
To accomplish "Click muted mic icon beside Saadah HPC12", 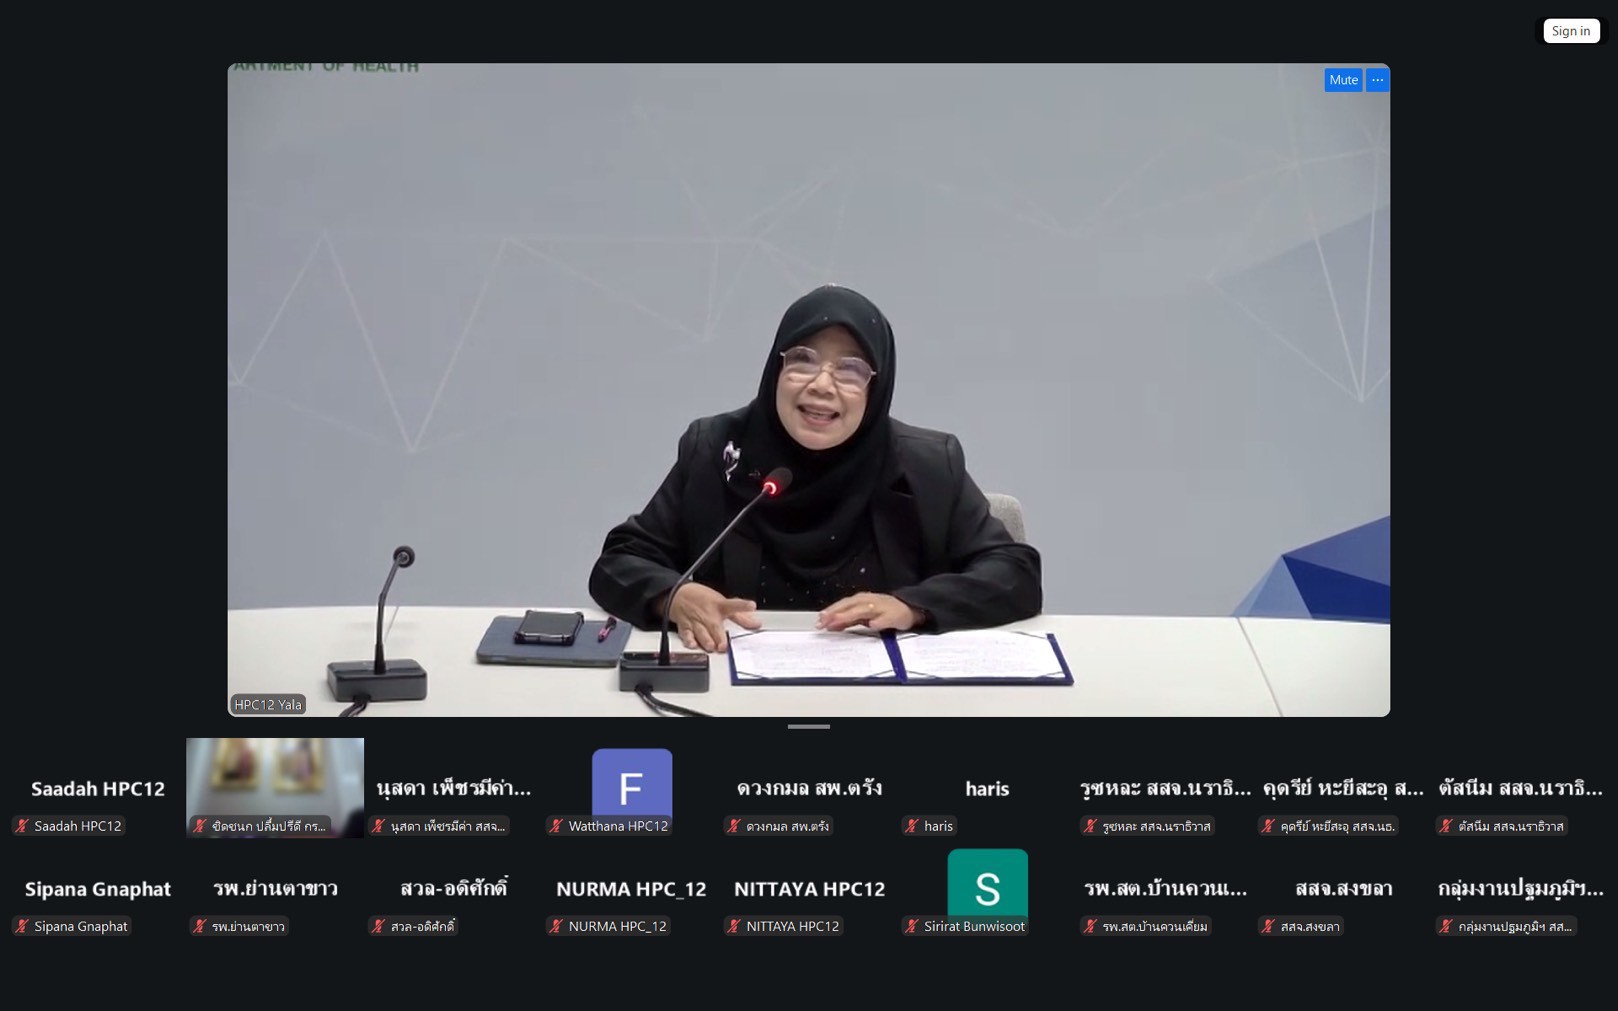I will click(x=22, y=826).
